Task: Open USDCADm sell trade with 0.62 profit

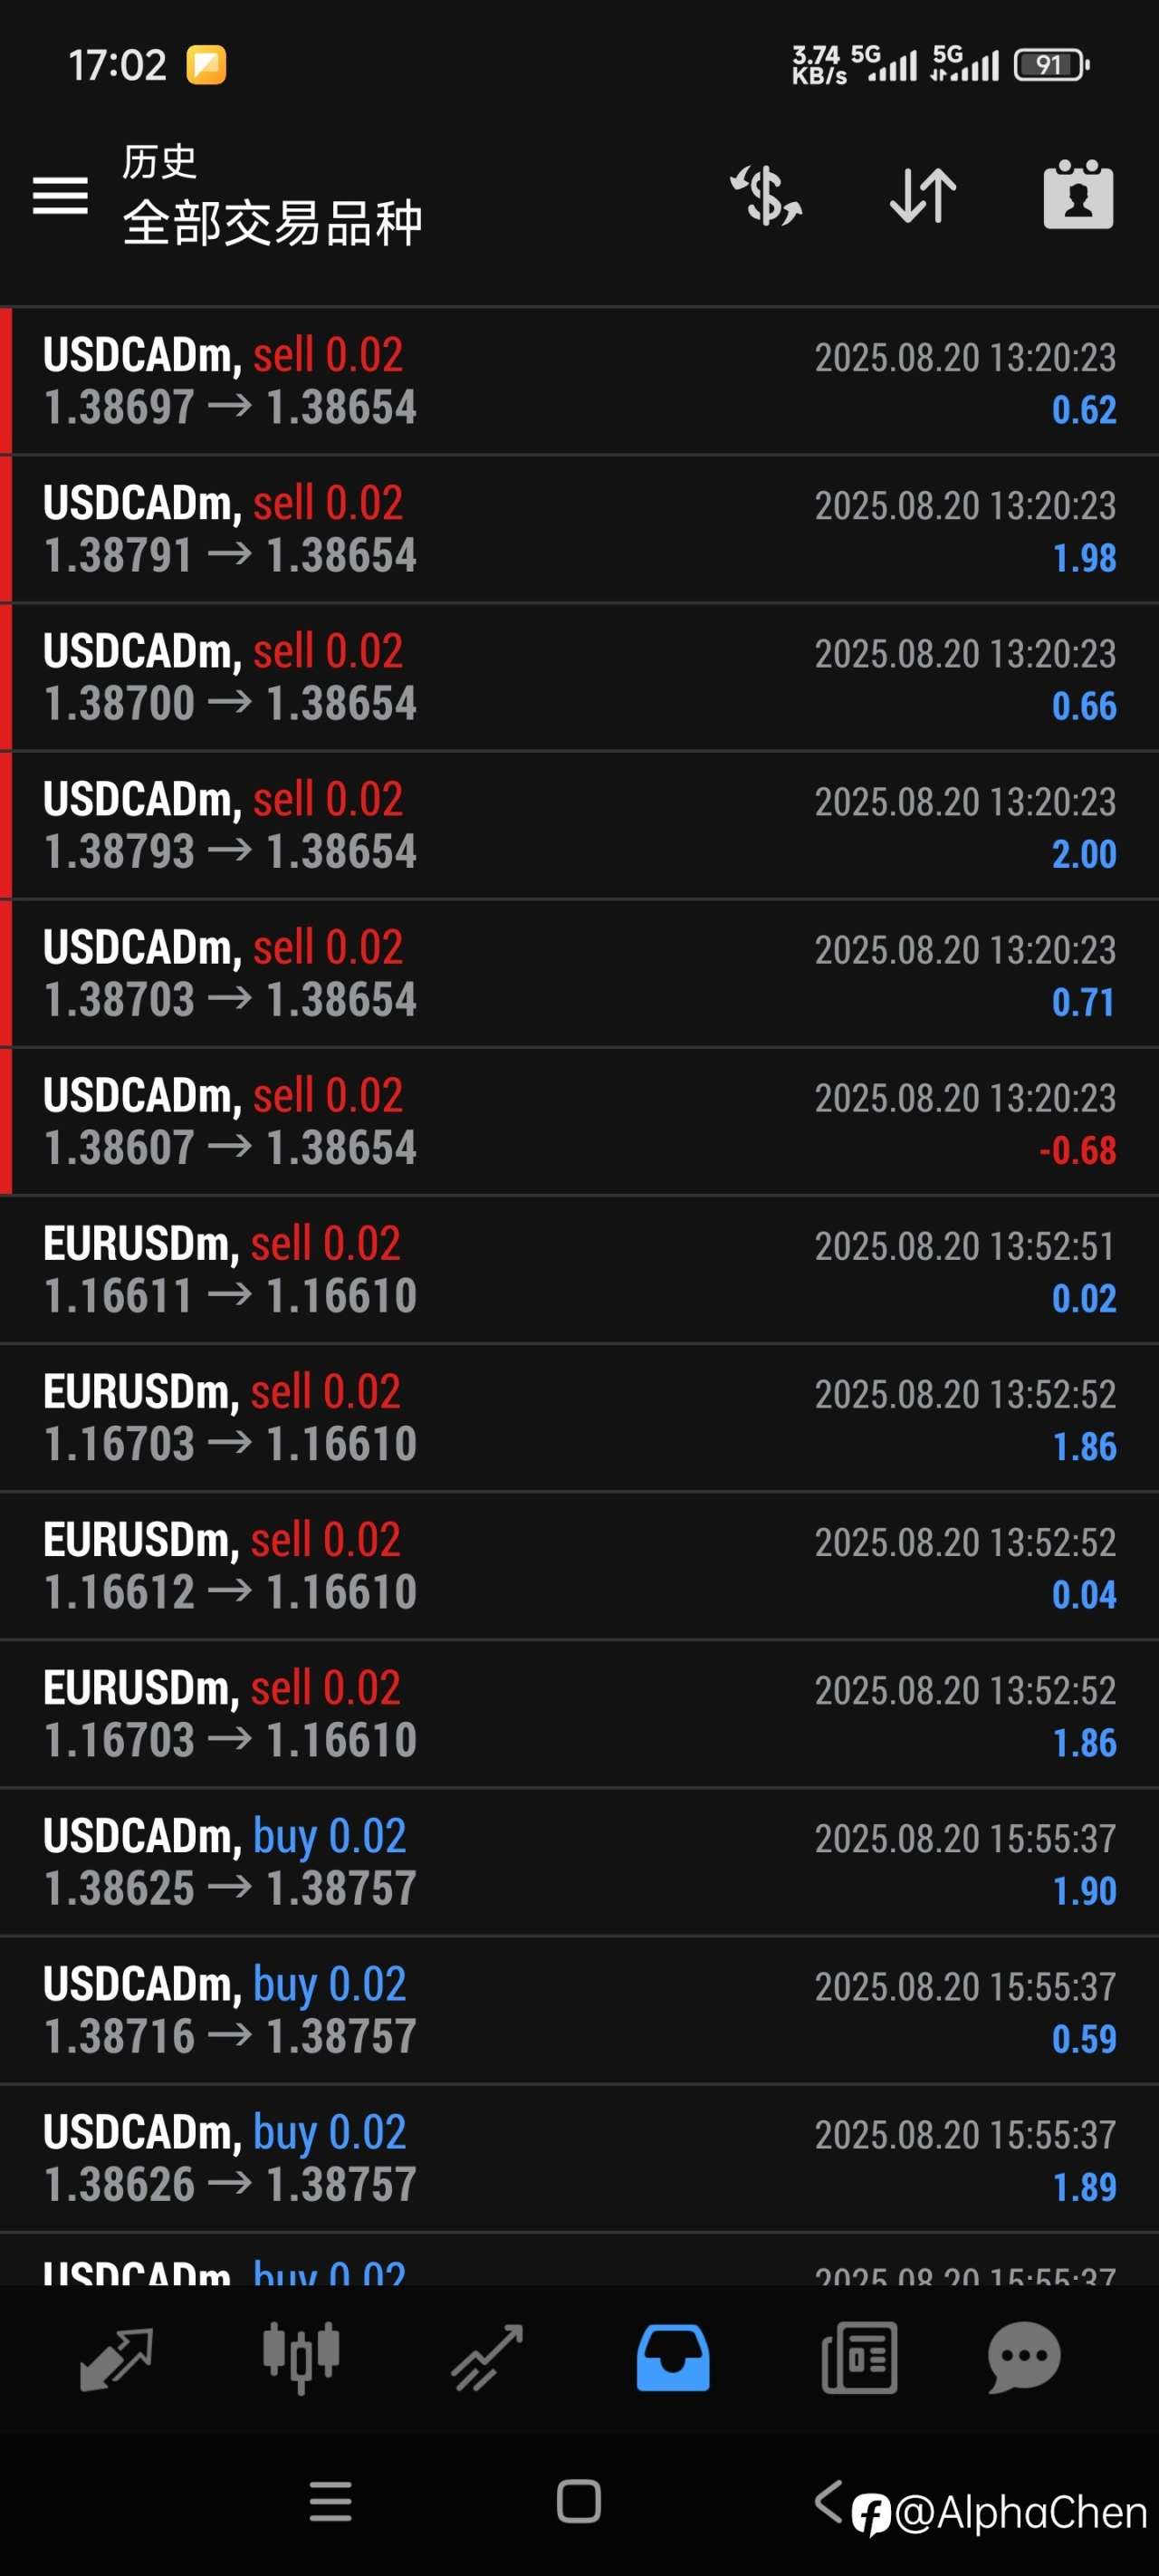Action: [x=580, y=382]
